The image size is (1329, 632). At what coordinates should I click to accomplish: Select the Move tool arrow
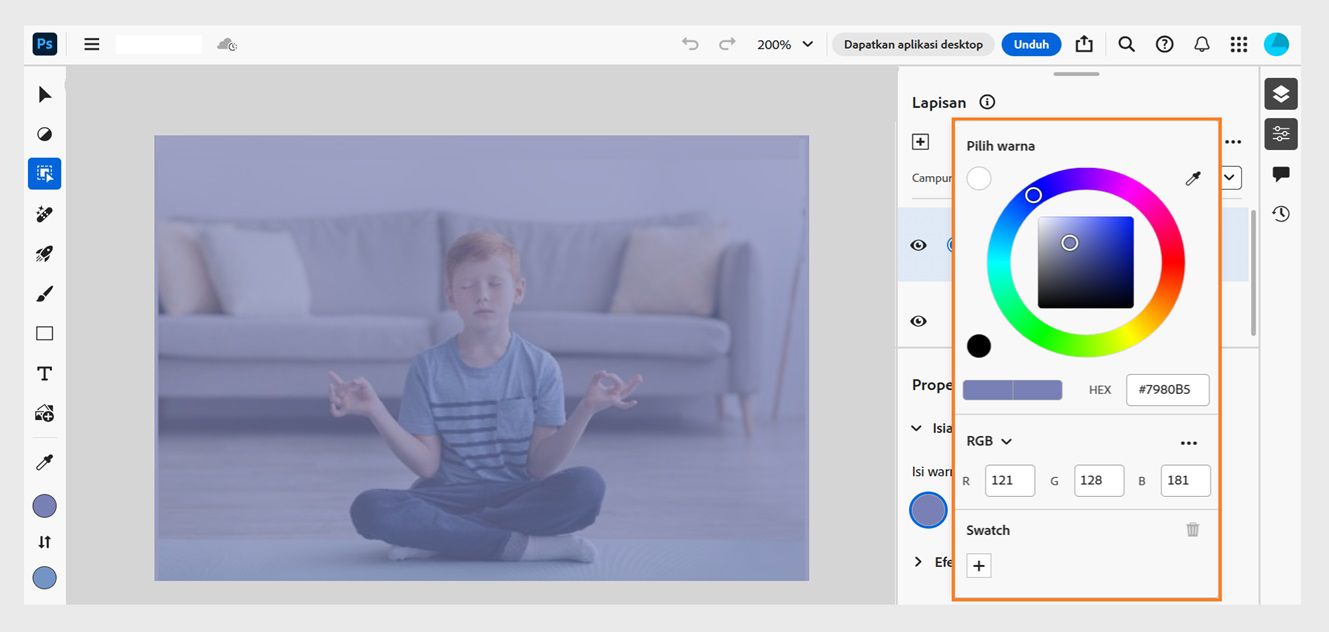click(x=44, y=95)
